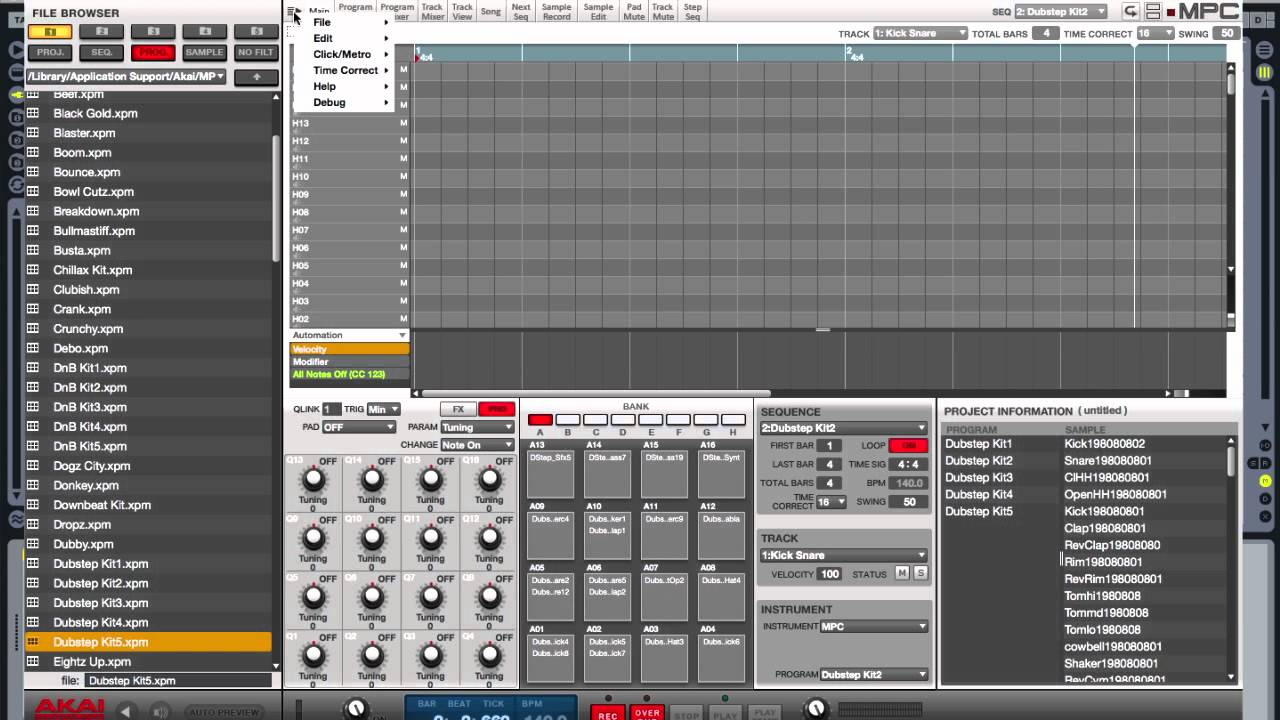The height and width of the screenshot is (720, 1280).
Task: Click the split-panel layout icon near MPC logo
Action: 1153,12
